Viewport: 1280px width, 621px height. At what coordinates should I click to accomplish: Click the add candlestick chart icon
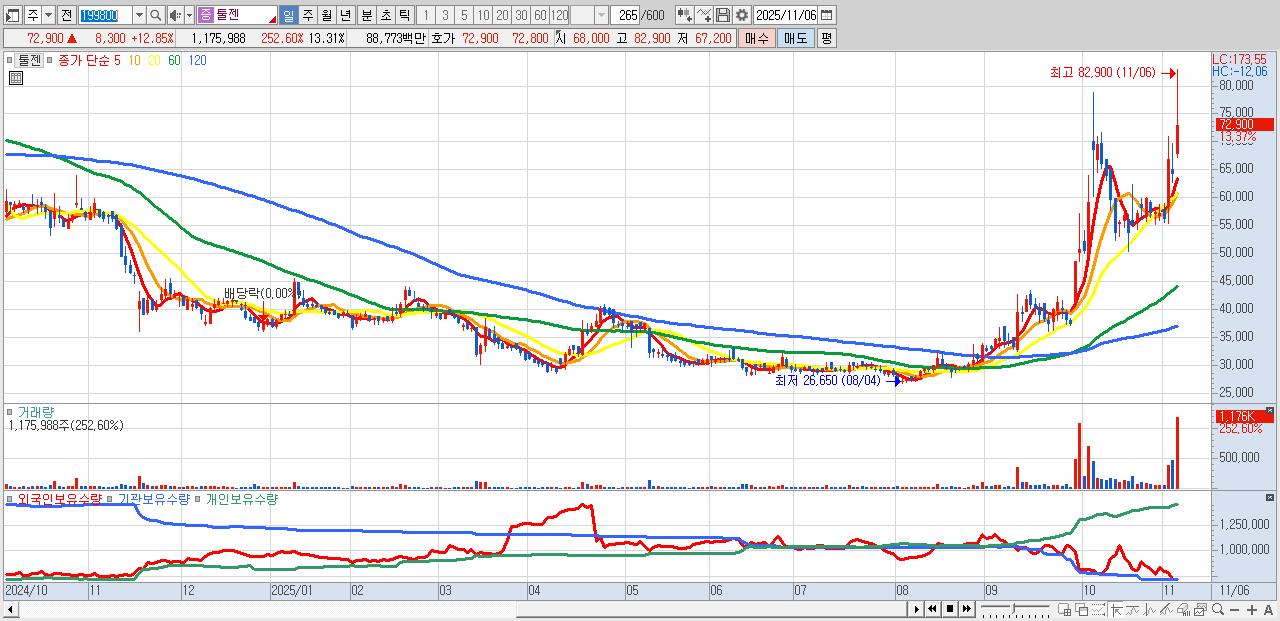tap(685, 16)
